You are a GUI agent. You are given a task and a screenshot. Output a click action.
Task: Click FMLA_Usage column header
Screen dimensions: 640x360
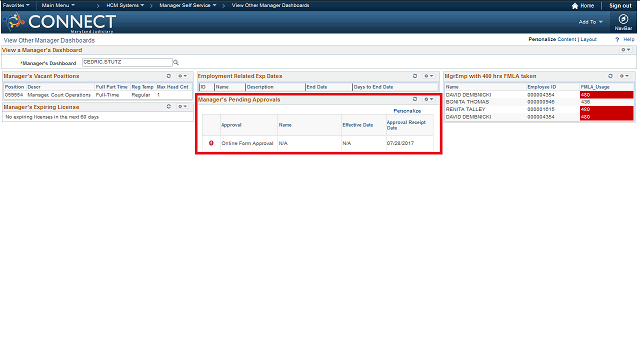tap(595, 87)
